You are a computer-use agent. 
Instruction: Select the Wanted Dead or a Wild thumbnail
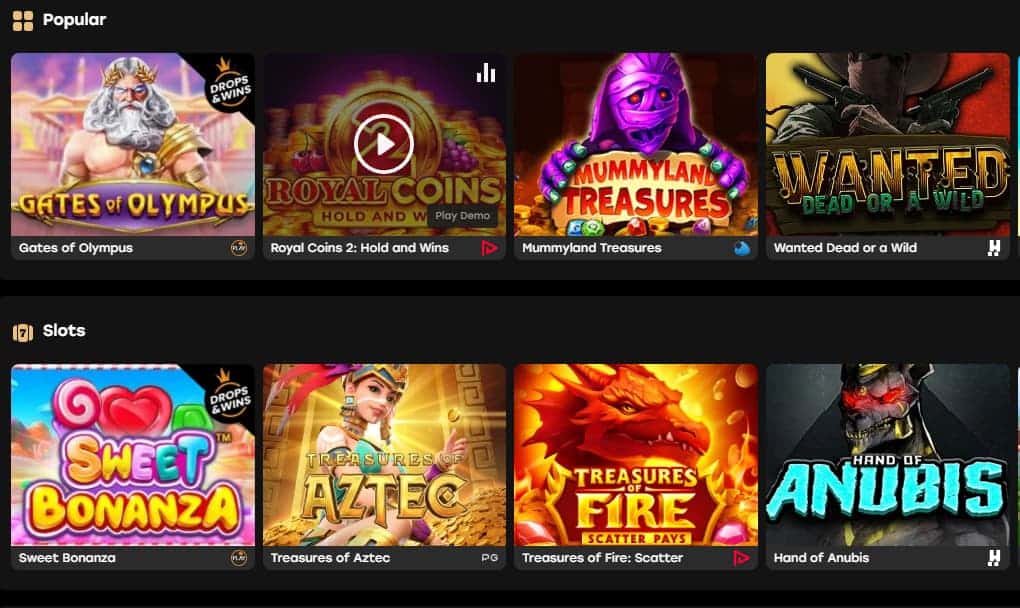click(888, 144)
